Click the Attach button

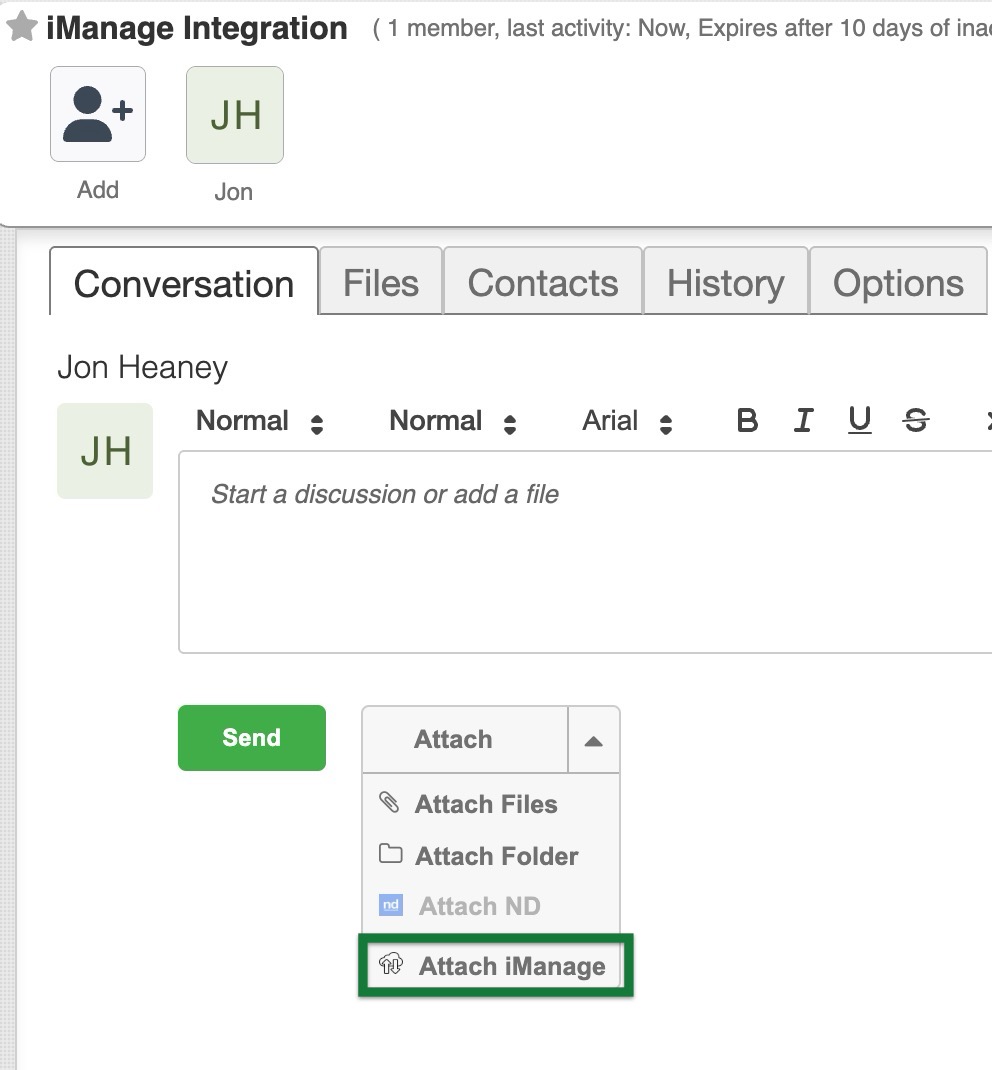(465, 740)
